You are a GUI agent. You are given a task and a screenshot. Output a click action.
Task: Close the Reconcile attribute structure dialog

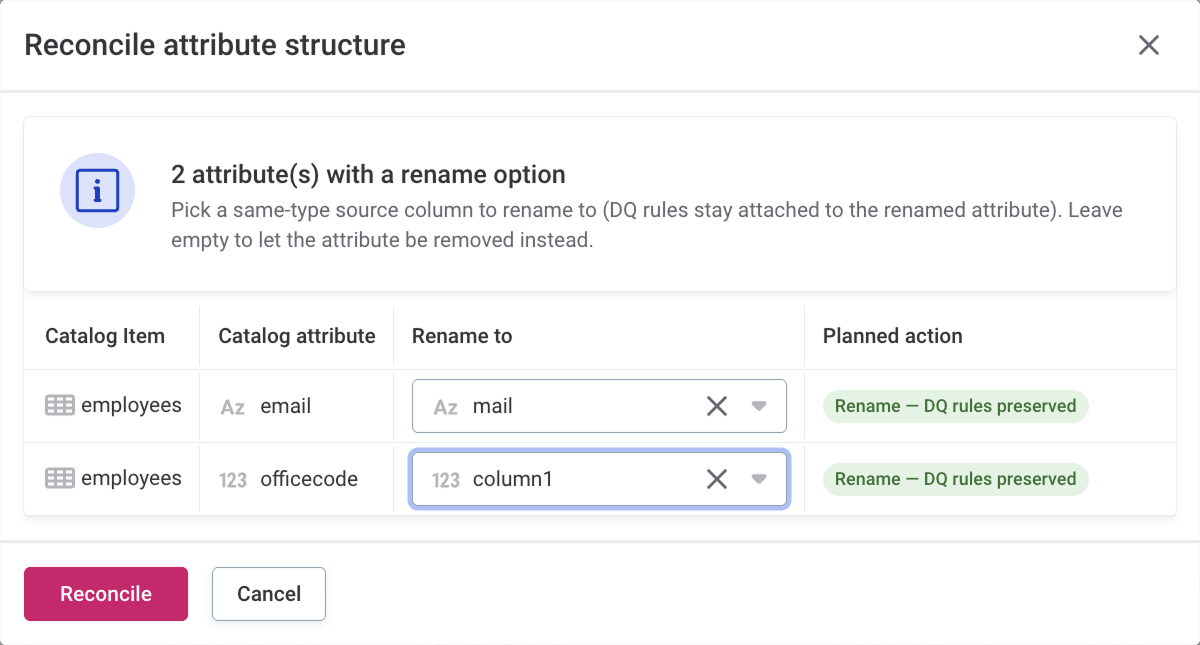[x=1148, y=45]
